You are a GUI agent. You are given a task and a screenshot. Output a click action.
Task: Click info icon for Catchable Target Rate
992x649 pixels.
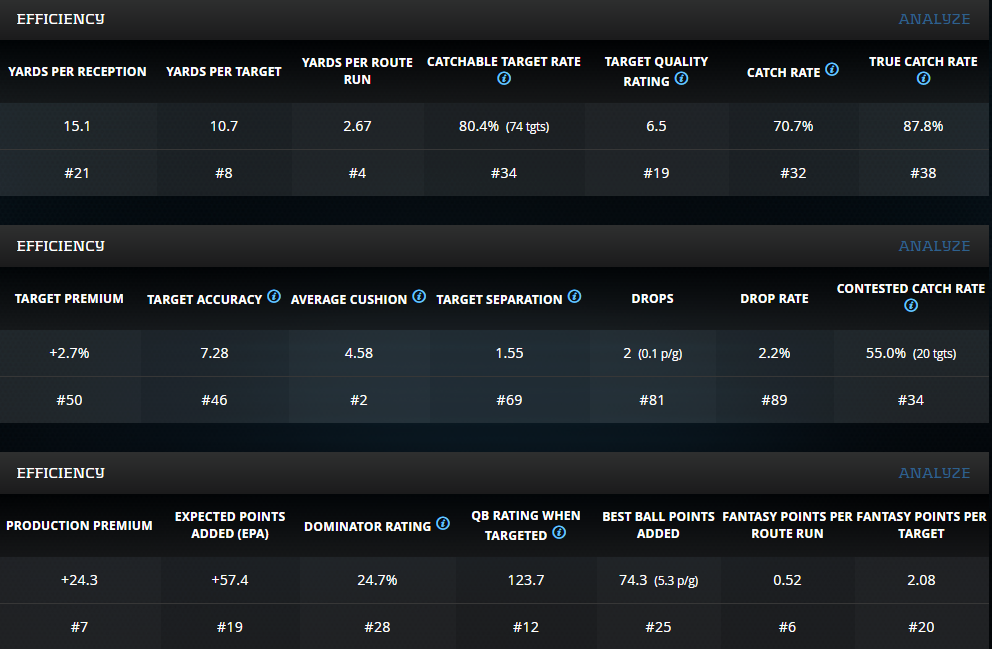coord(503,79)
